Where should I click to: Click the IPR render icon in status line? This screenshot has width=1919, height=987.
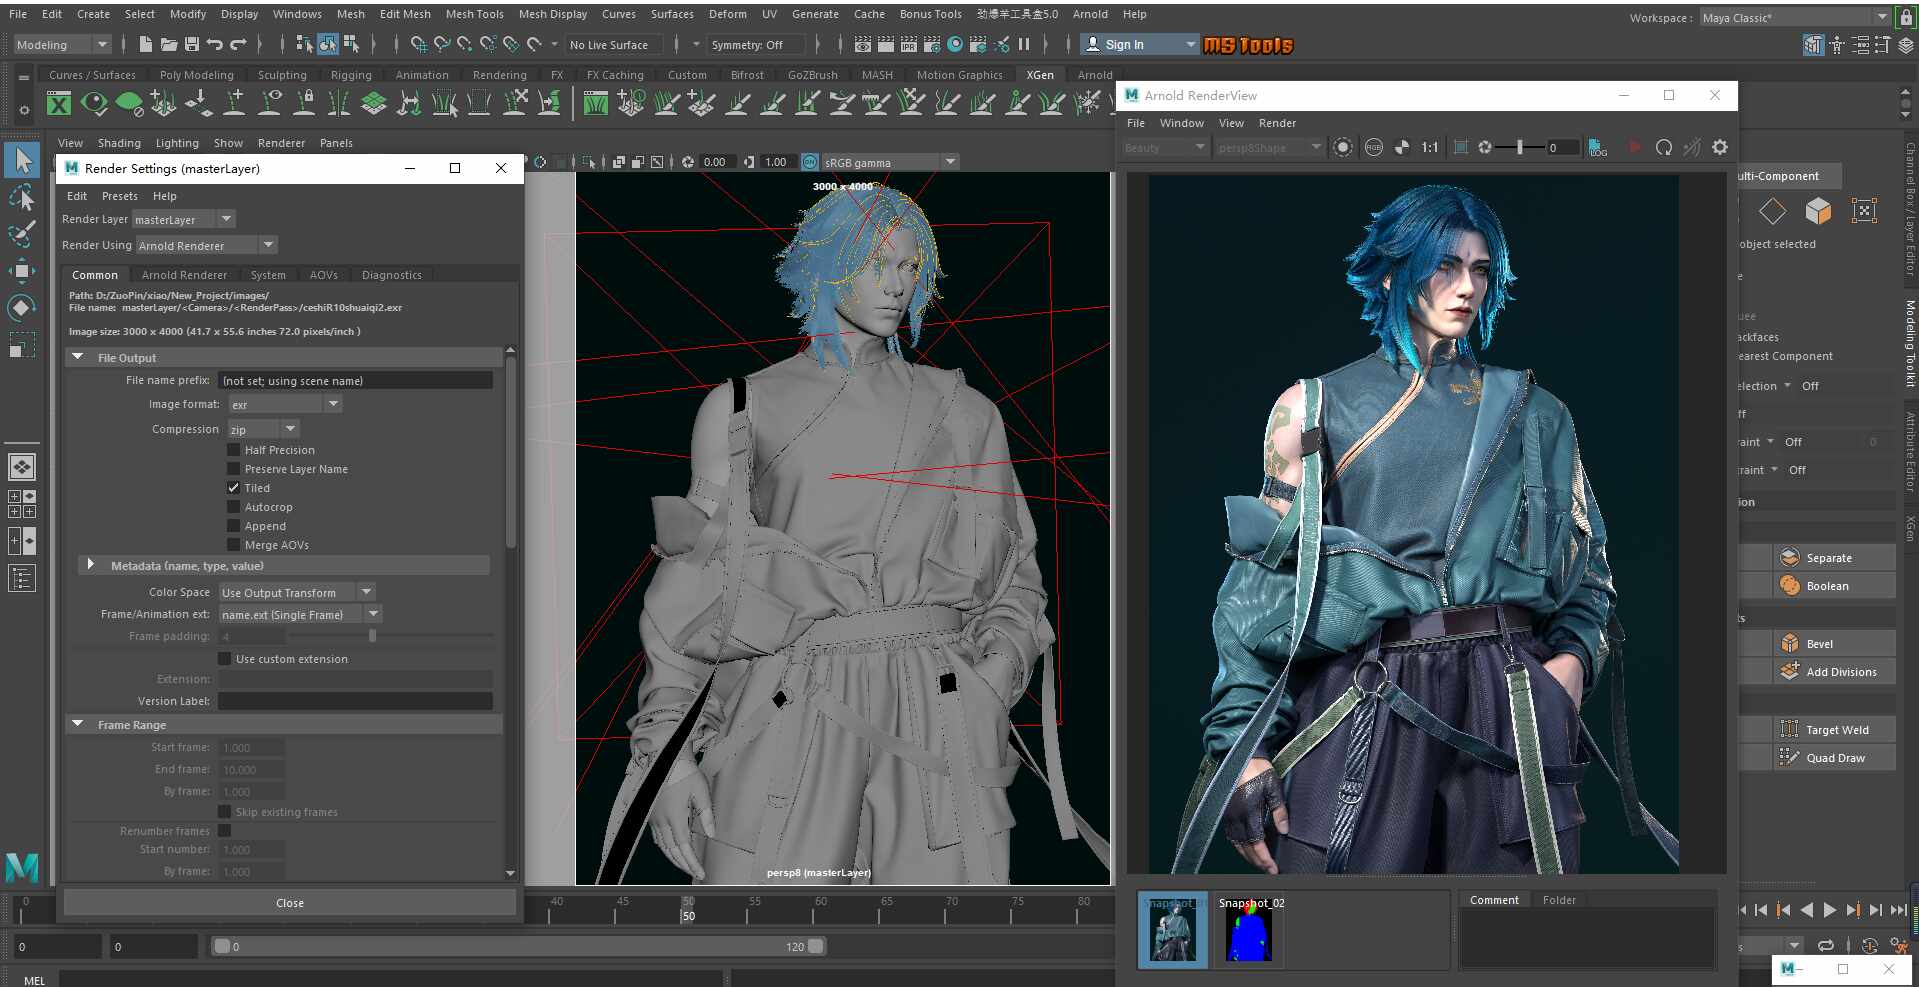pos(909,44)
